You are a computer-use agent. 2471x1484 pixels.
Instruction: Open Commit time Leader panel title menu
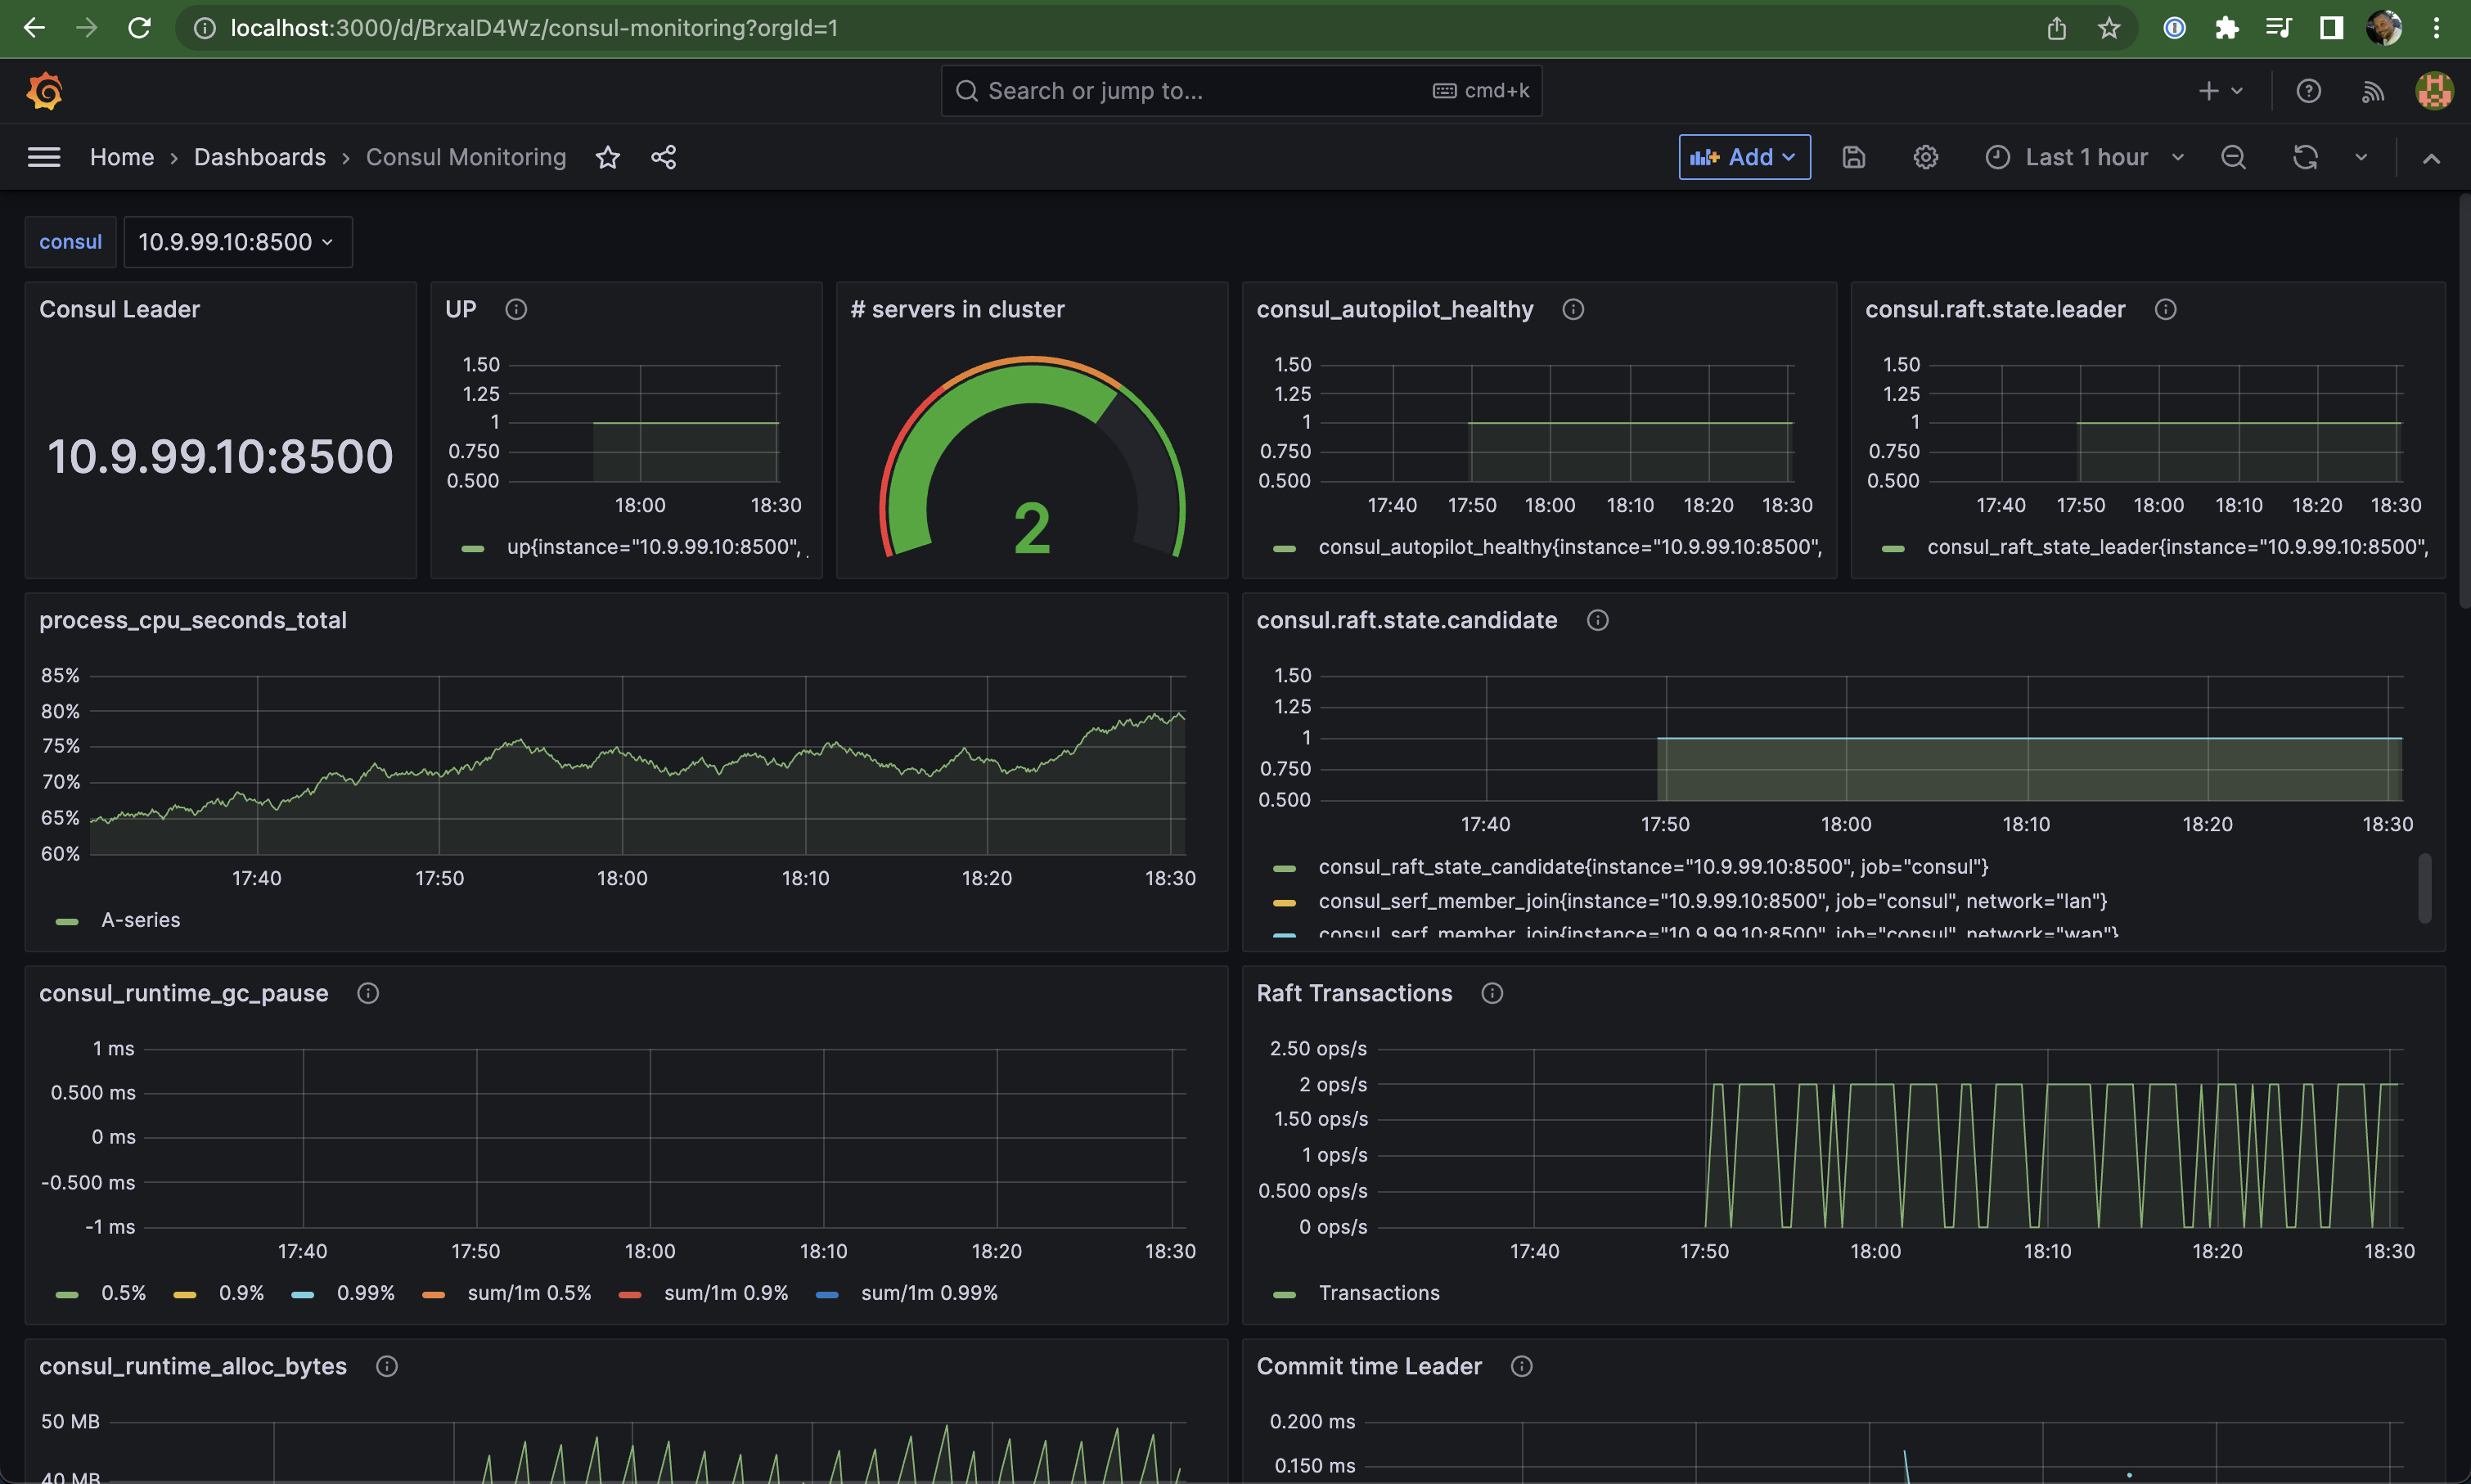click(x=1369, y=1366)
